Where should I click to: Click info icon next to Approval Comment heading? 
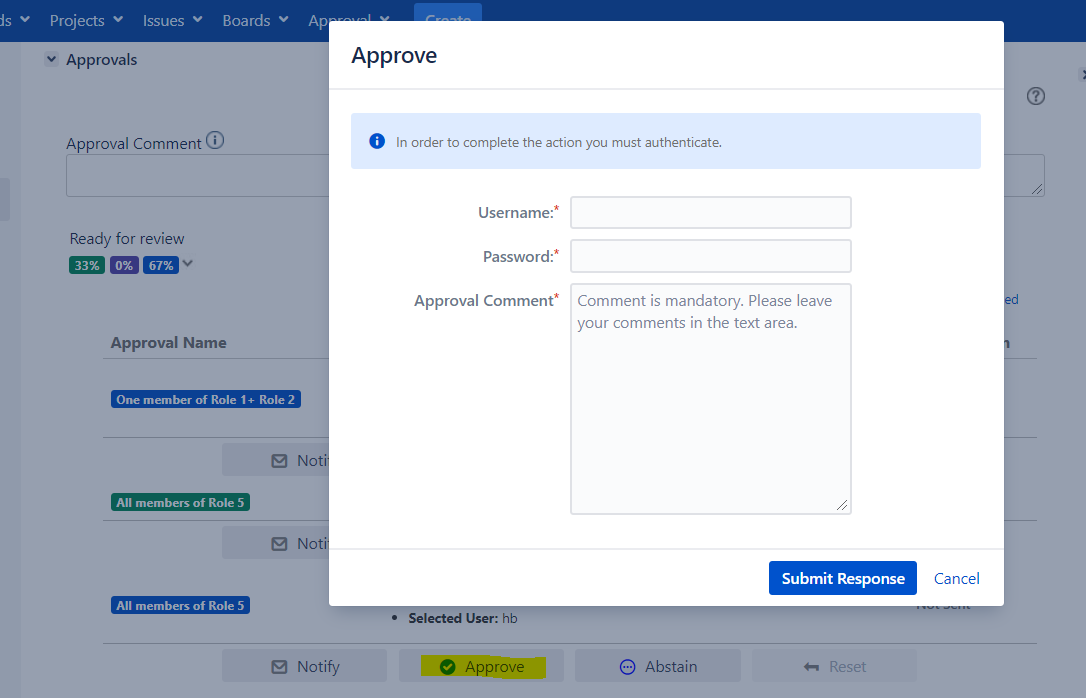pyautogui.click(x=214, y=141)
